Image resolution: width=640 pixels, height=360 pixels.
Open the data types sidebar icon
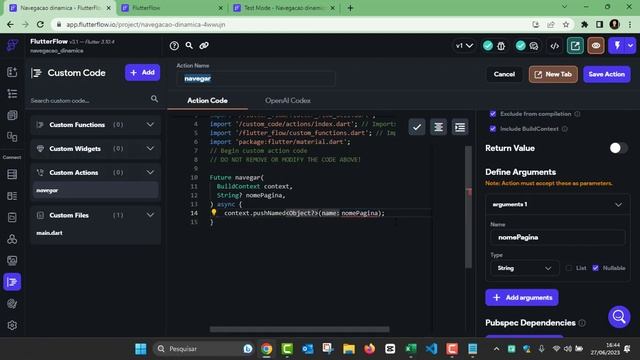[x=12, y=196]
